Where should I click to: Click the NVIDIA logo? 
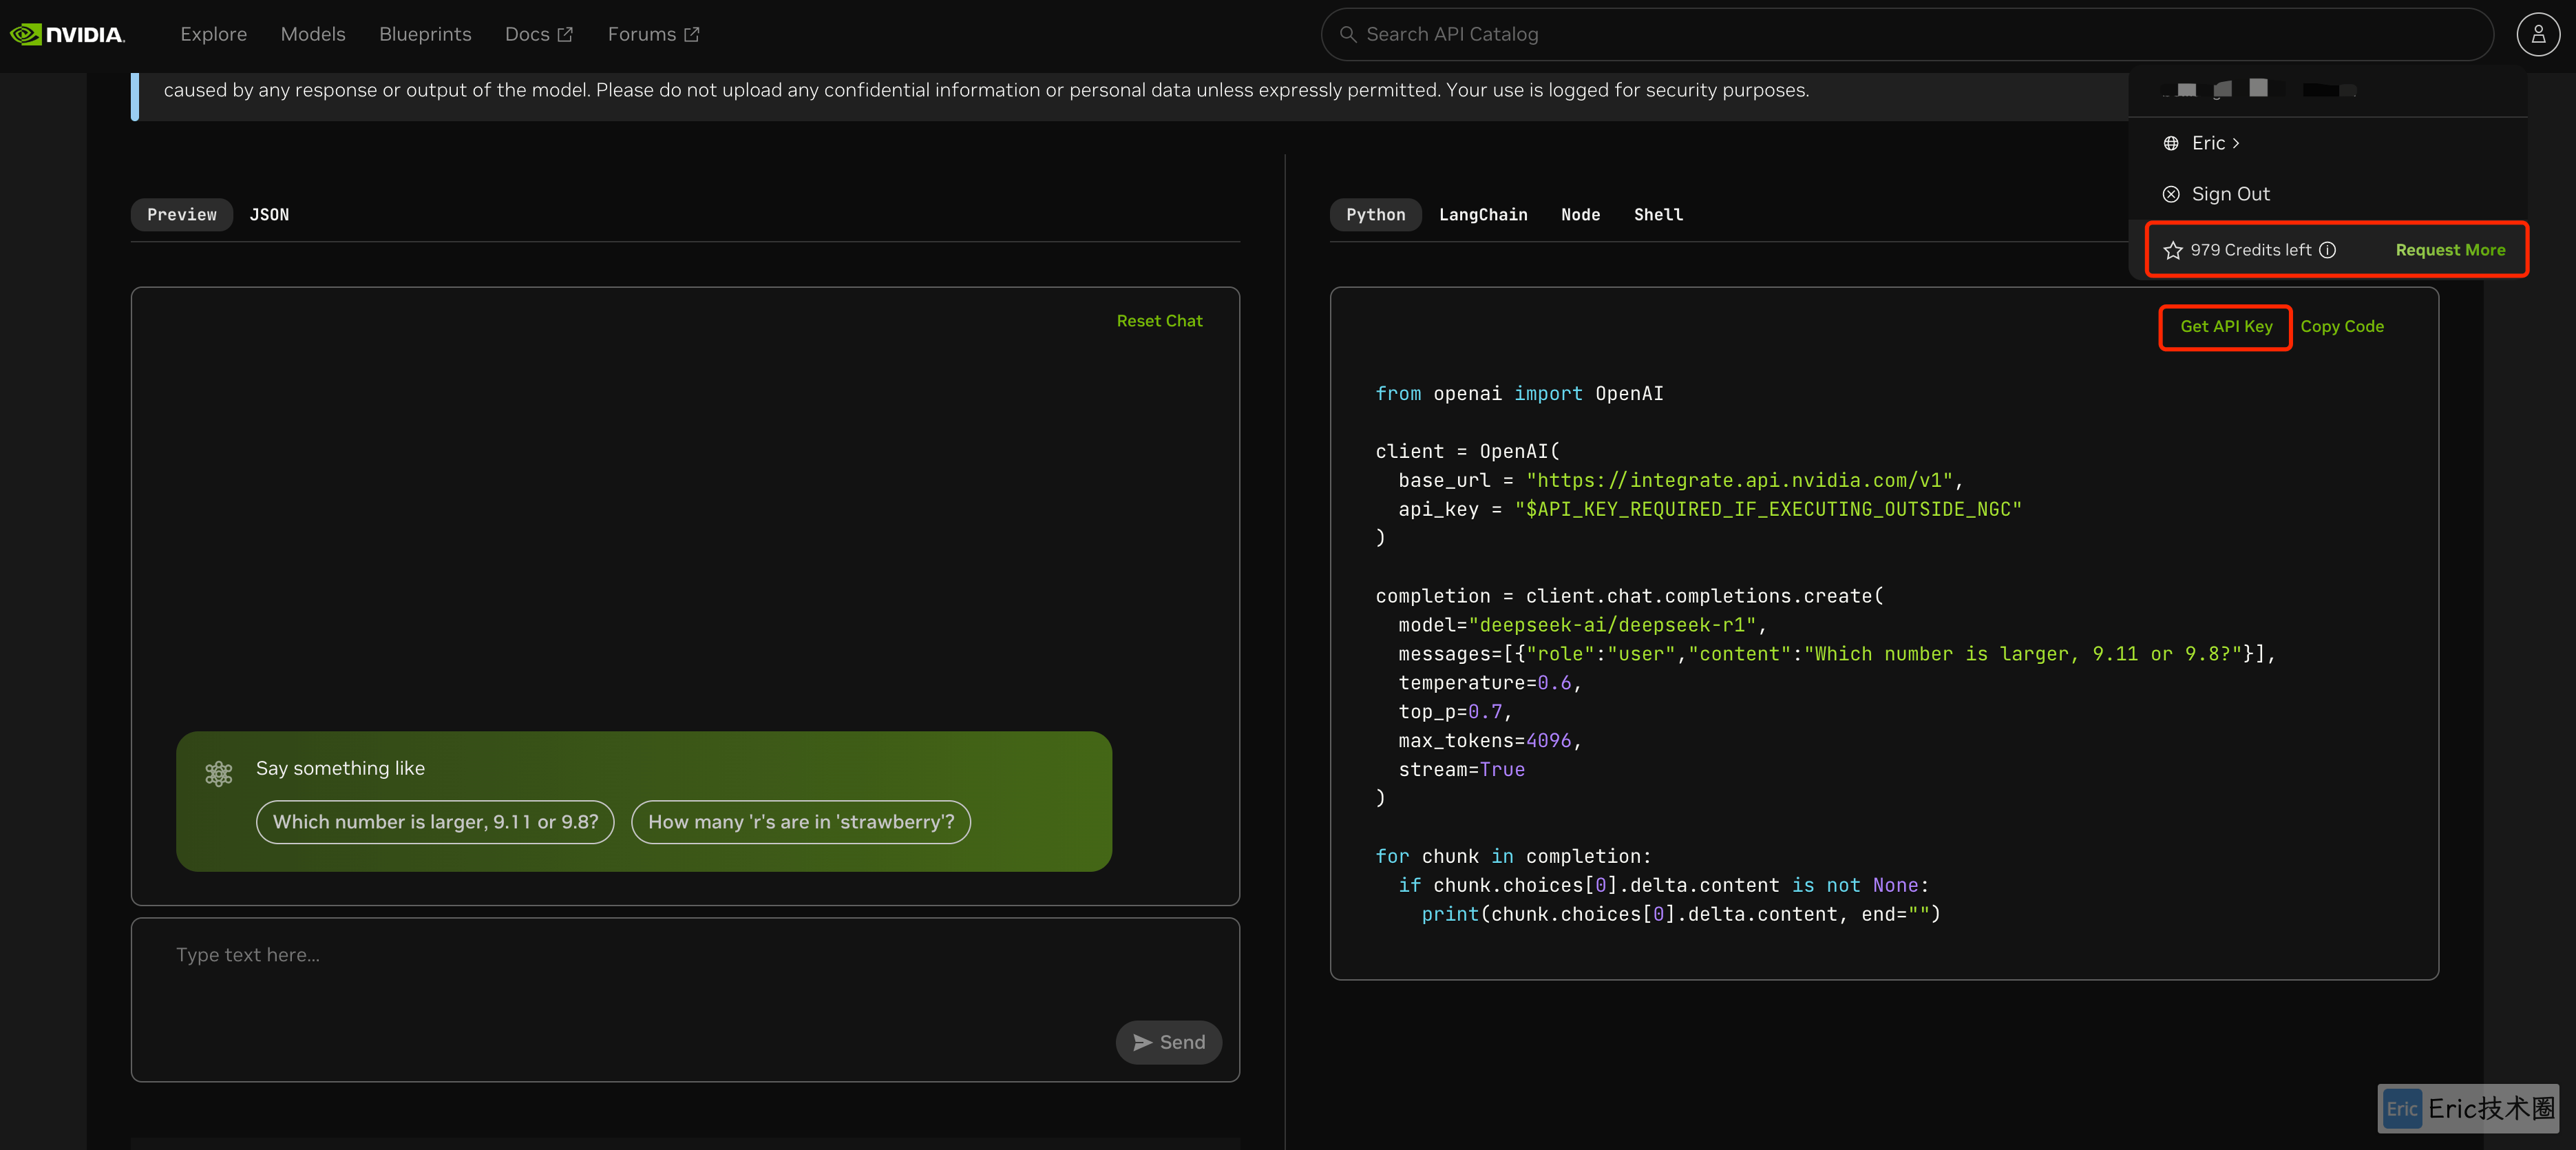pos(67,34)
